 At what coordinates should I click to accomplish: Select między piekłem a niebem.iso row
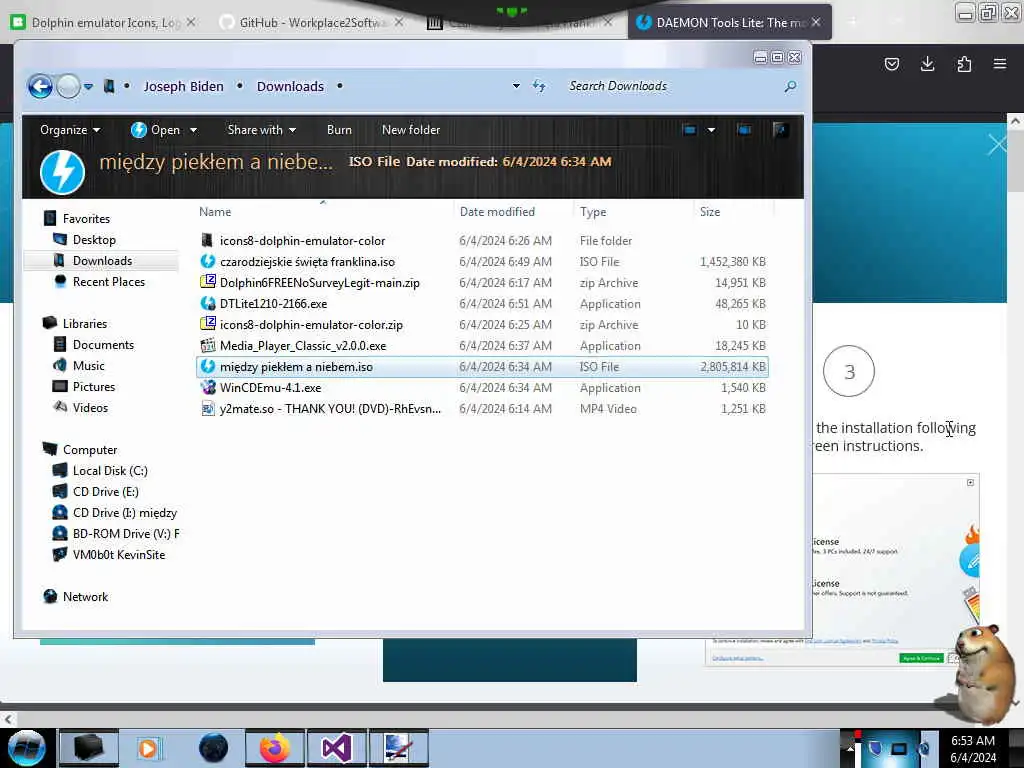click(x=482, y=366)
